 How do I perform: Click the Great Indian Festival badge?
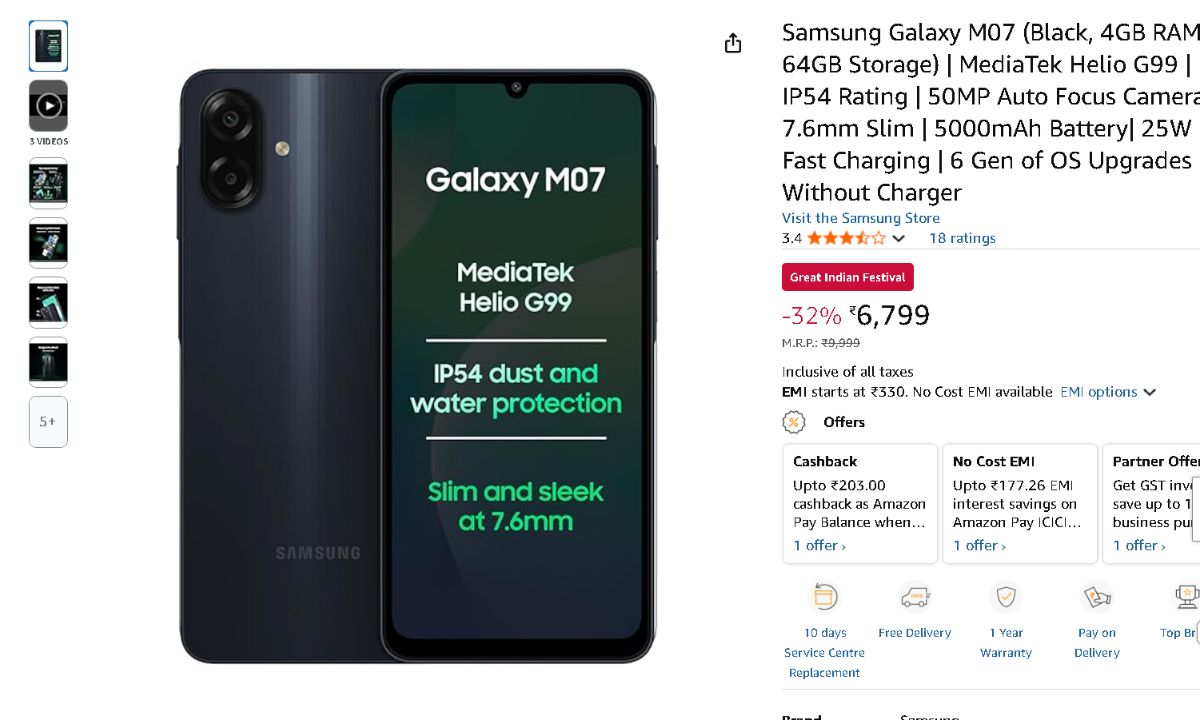(x=848, y=277)
